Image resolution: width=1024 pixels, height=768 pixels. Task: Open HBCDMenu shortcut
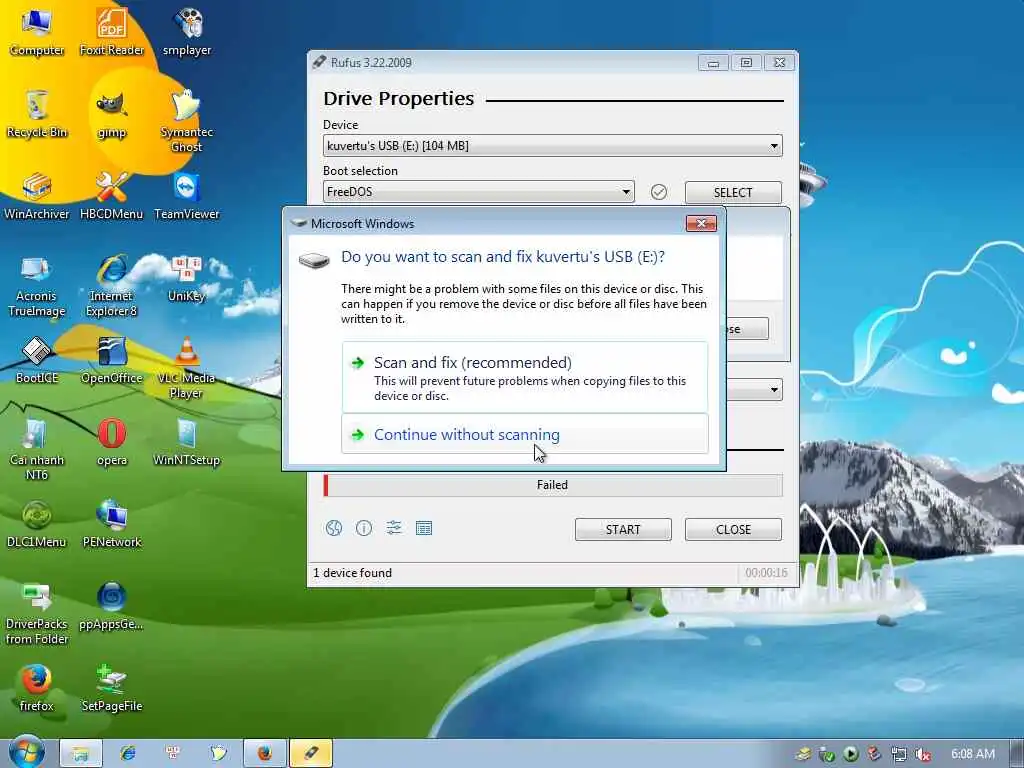coord(112,196)
